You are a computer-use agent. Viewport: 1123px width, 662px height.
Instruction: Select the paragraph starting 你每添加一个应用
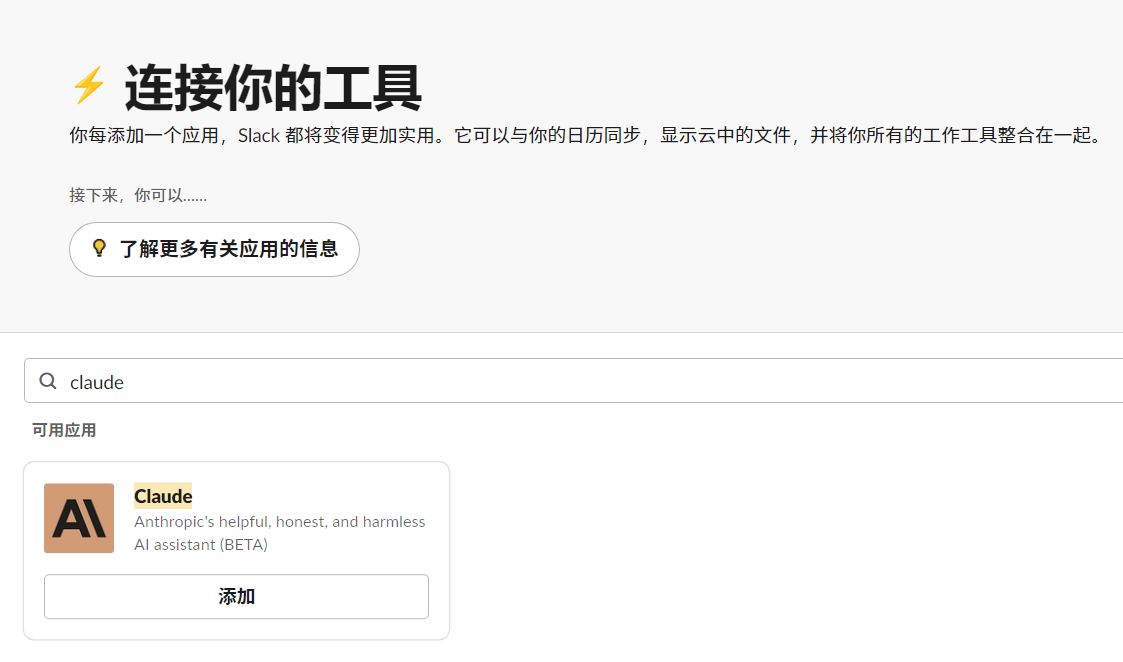(589, 135)
